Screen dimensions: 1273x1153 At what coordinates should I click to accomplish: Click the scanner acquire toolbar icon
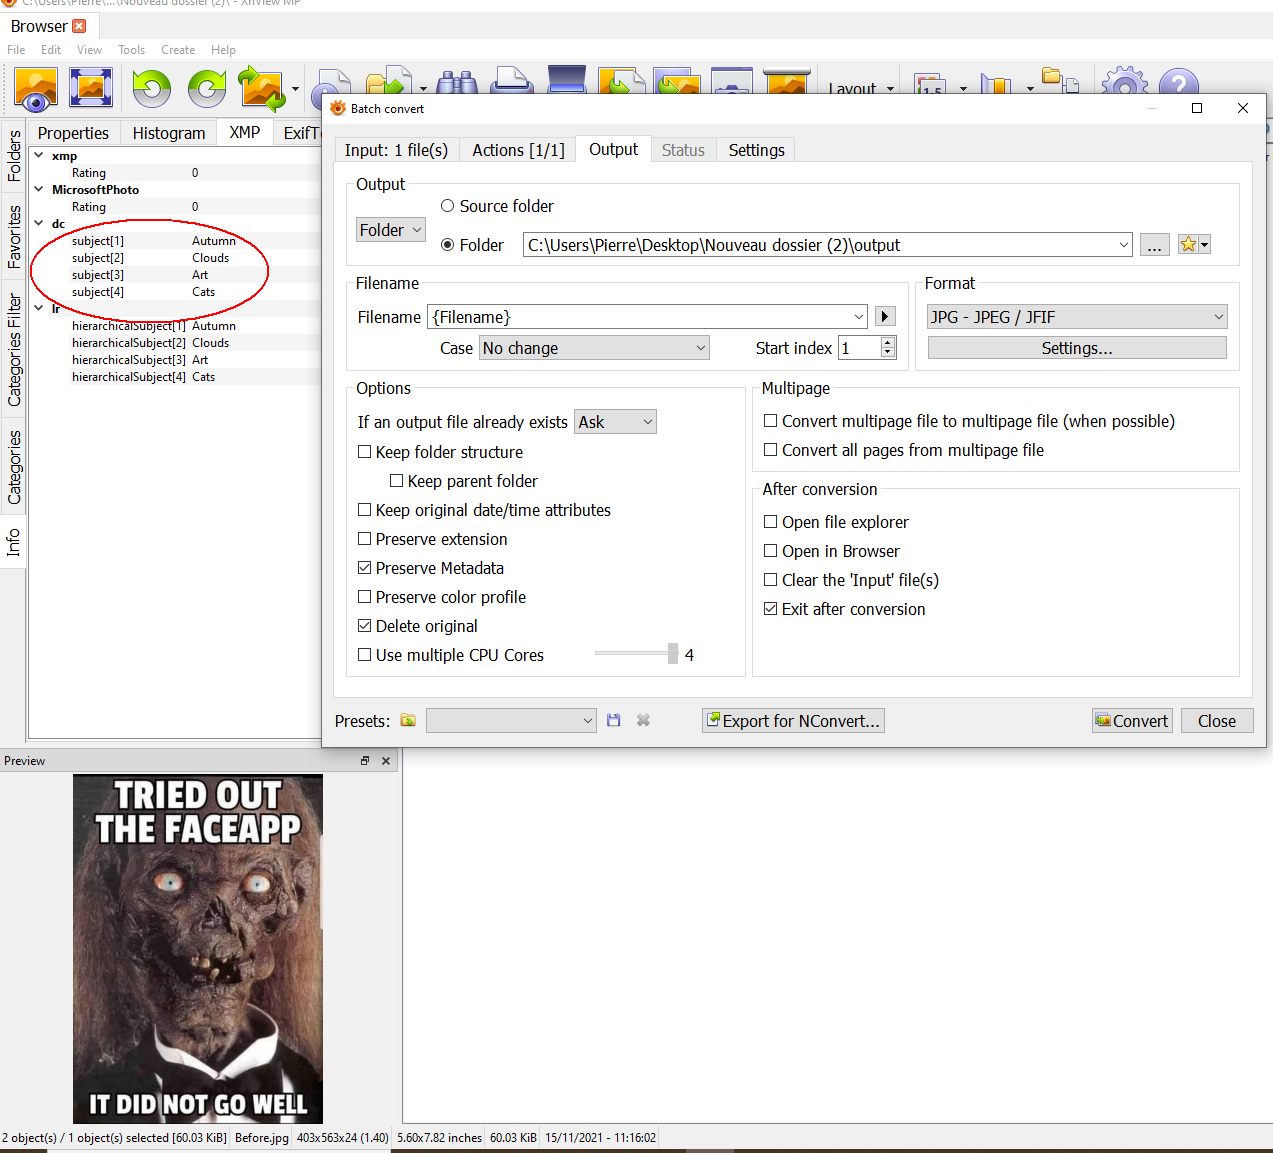(x=567, y=80)
